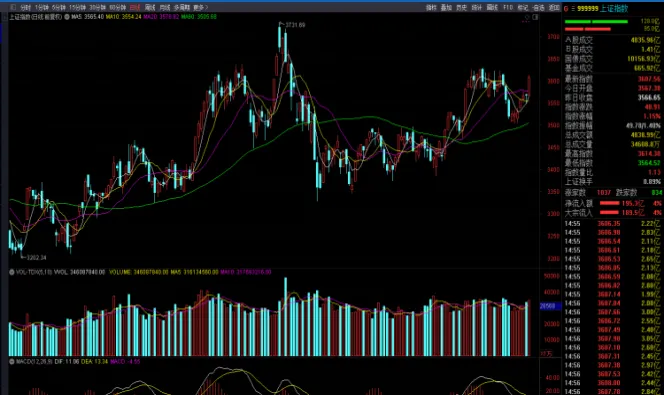Viewport: 664px width, 395px height.
Task: Click the 标记 mark button
Action: [x=523, y=8]
